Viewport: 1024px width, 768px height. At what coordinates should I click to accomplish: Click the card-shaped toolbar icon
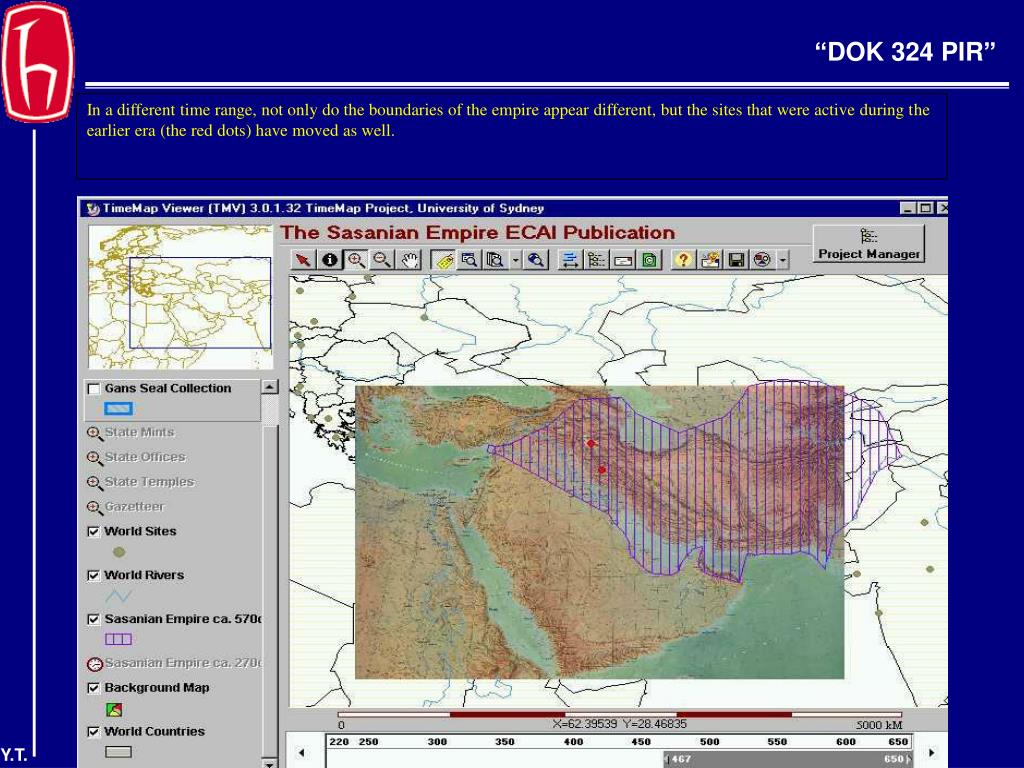click(x=623, y=260)
